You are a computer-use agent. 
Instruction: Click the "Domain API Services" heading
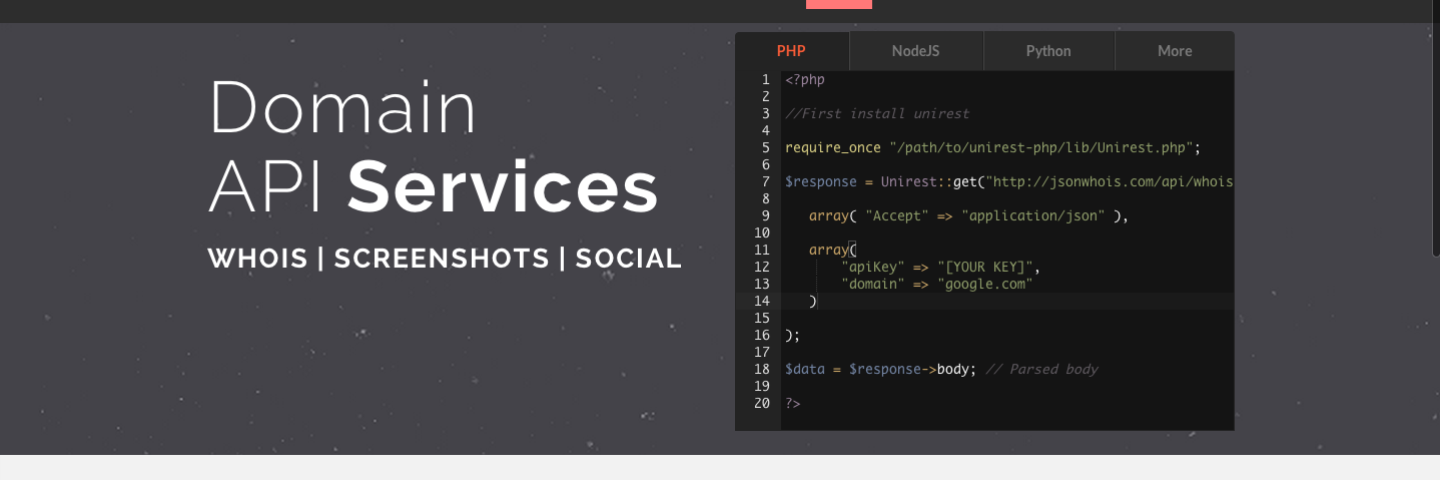pyautogui.click(x=433, y=147)
